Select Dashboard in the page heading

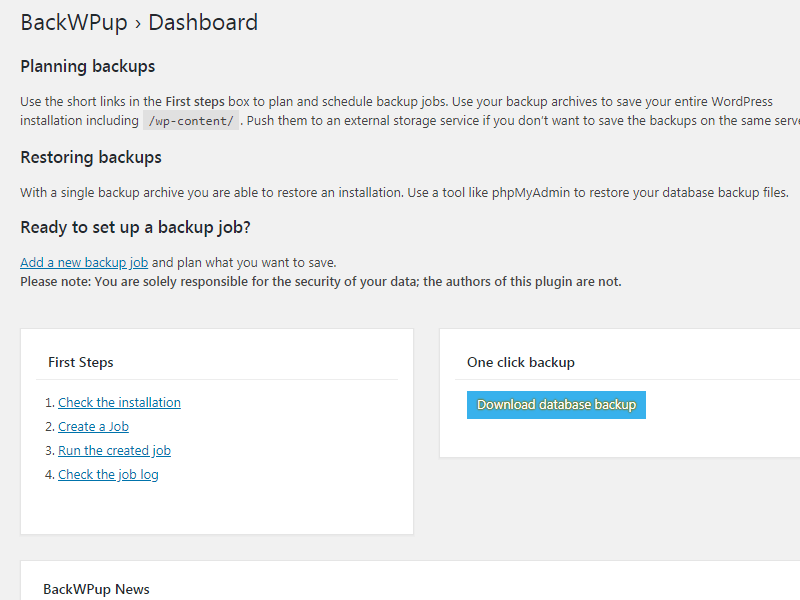[x=203, y=22]
